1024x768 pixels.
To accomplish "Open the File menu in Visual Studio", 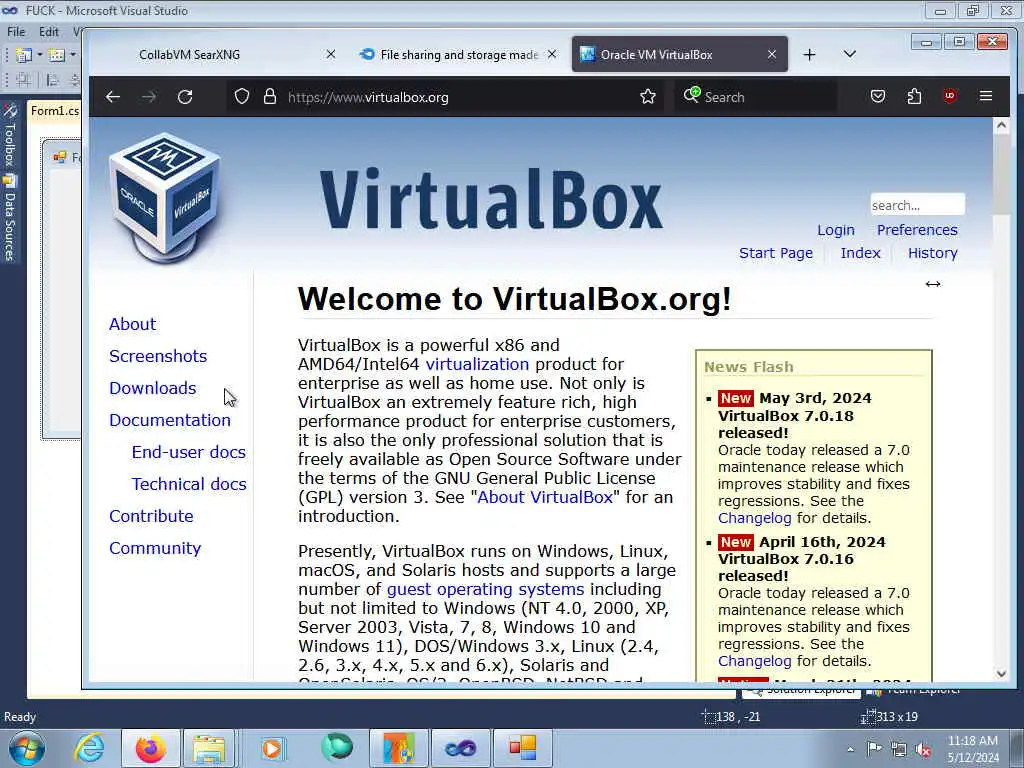I will click(16, 31).
